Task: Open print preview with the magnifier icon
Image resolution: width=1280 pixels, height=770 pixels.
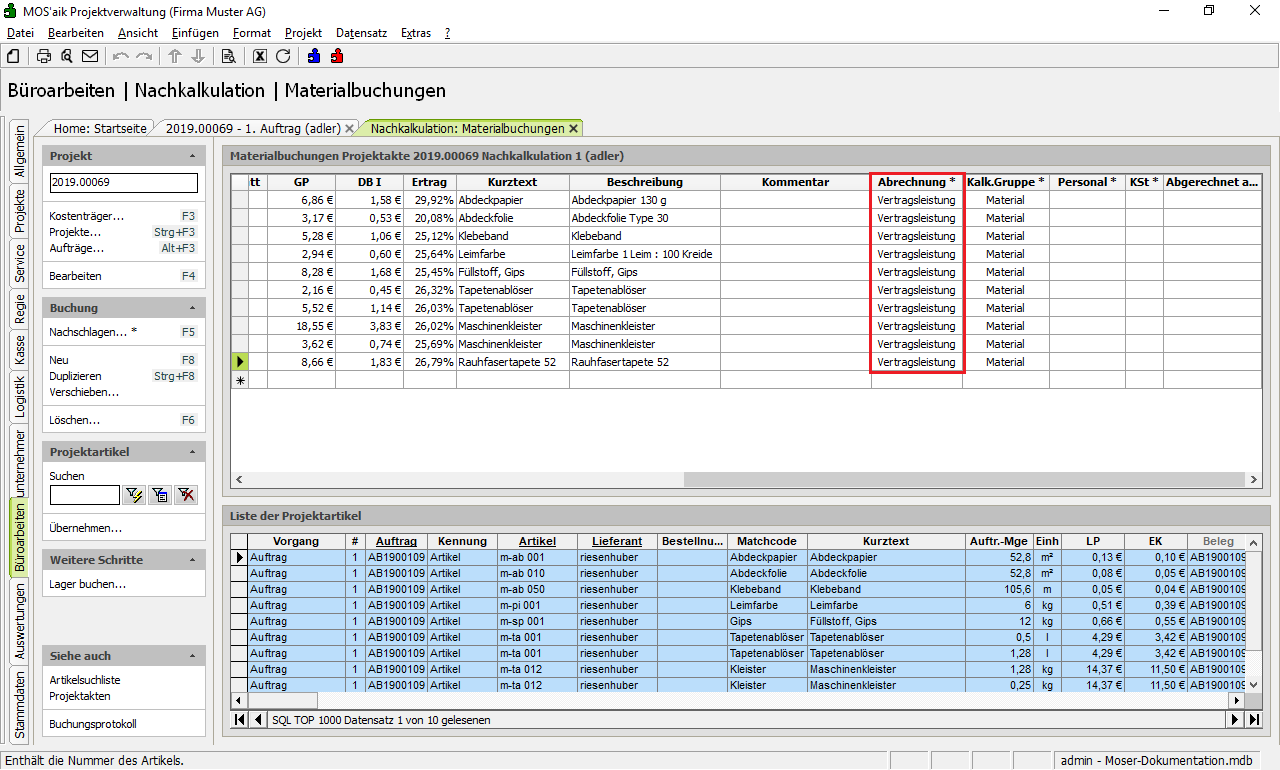Action: (67, 56)
